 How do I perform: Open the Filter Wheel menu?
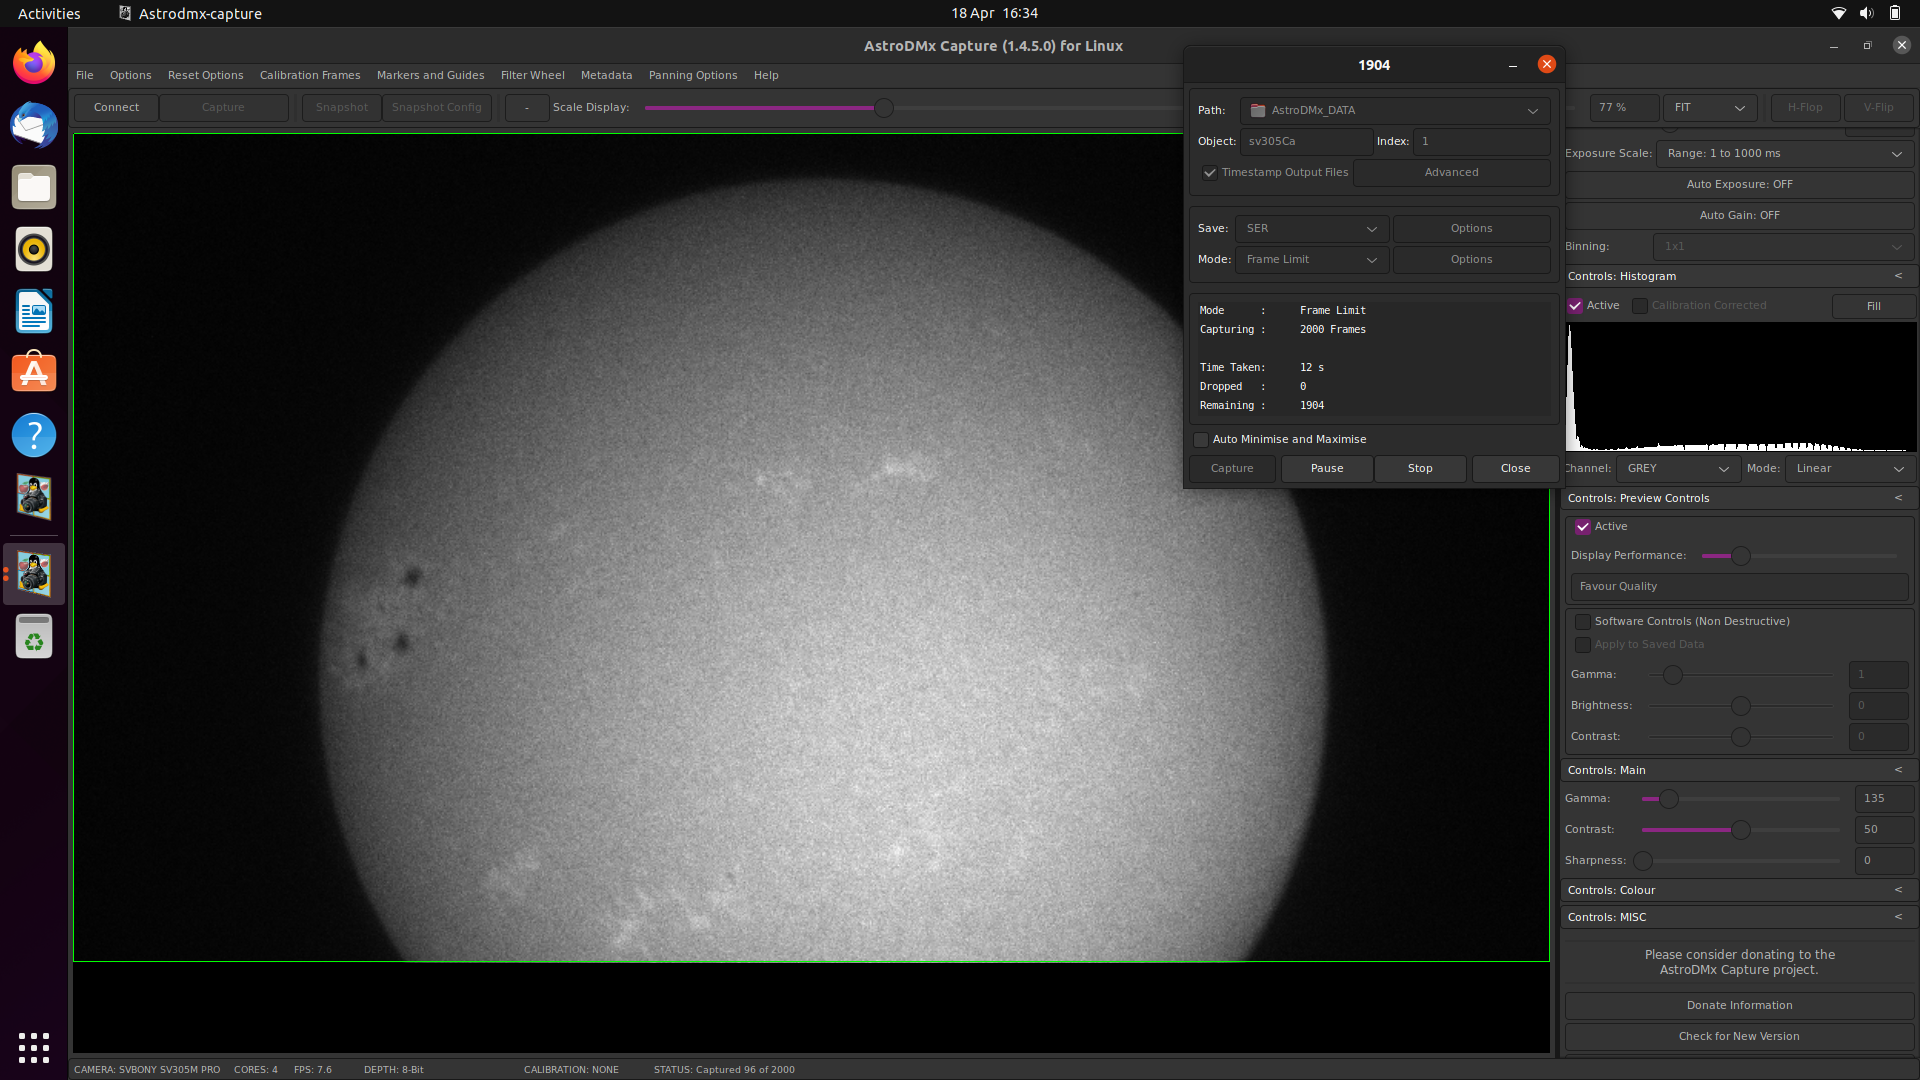[x=533, y=75]
